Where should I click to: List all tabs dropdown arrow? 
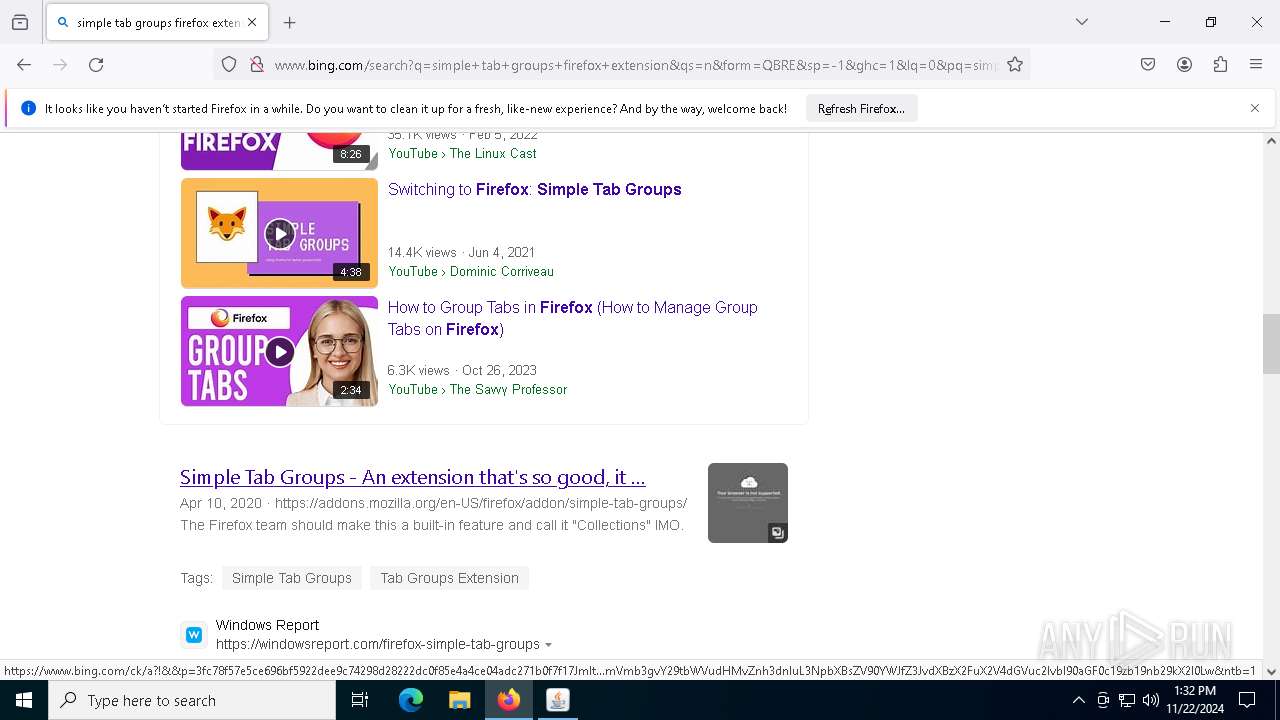(x=1082, y=22)
